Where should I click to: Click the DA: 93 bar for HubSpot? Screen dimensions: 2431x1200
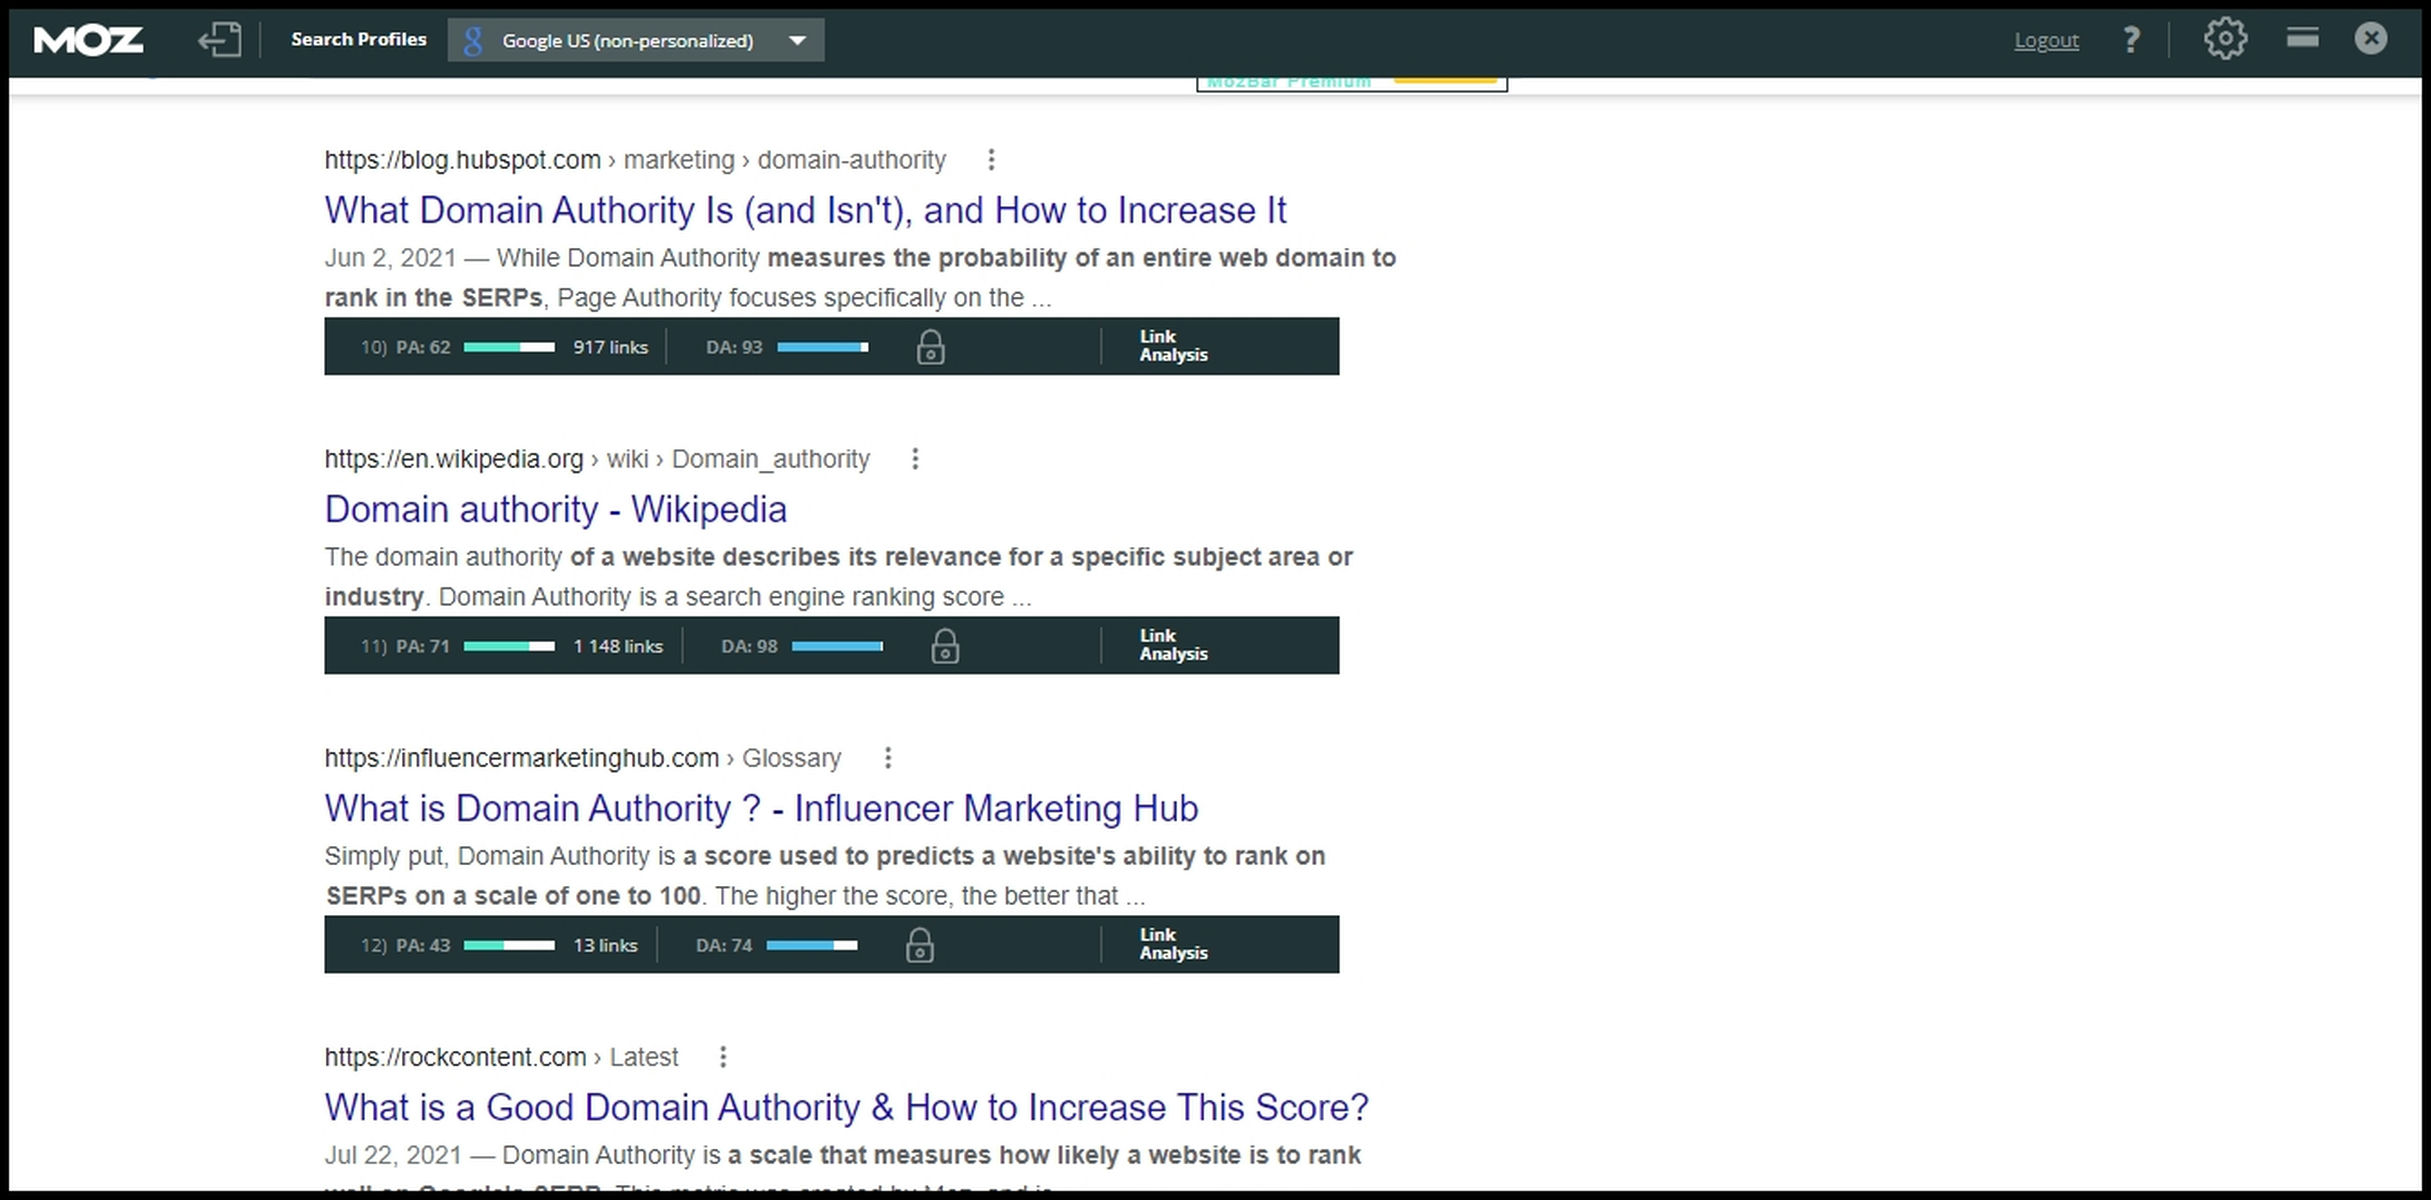(823, 347)
